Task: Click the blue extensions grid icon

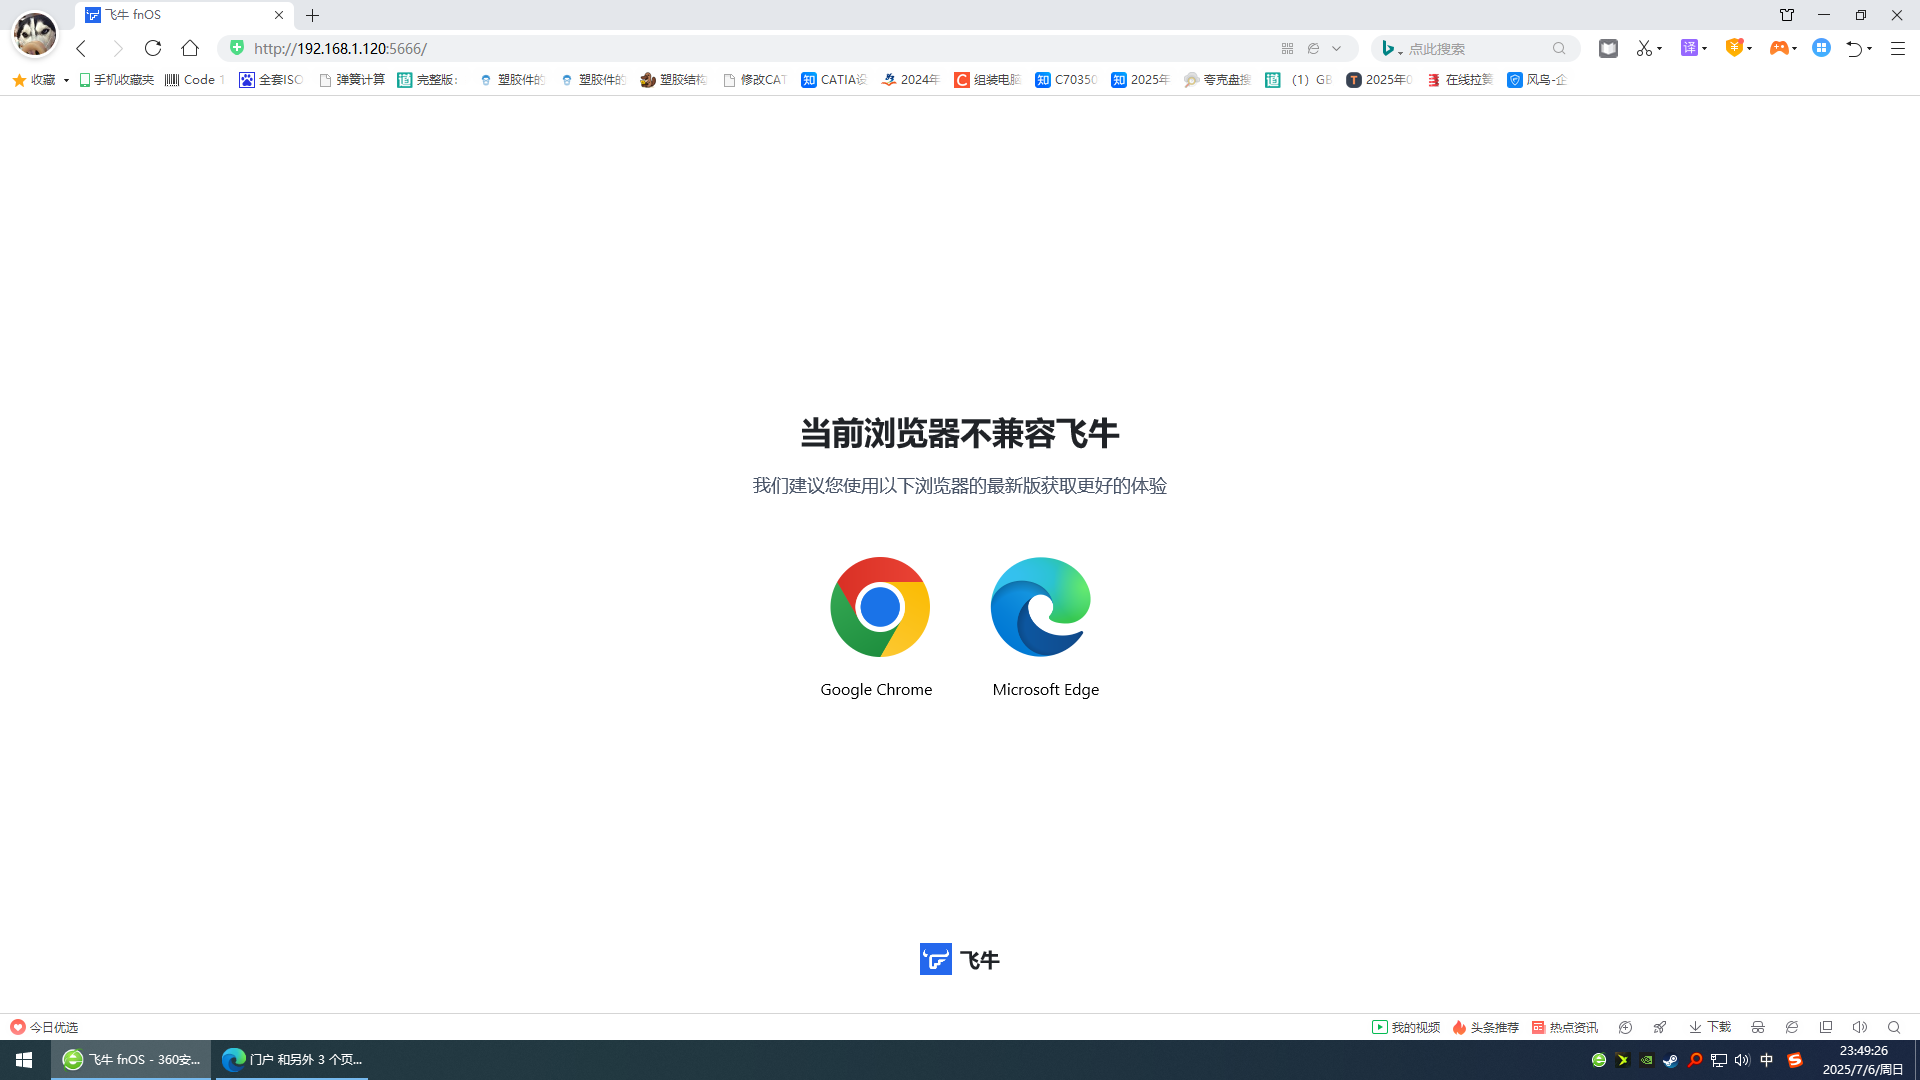Action: [x=1822, y=47]
